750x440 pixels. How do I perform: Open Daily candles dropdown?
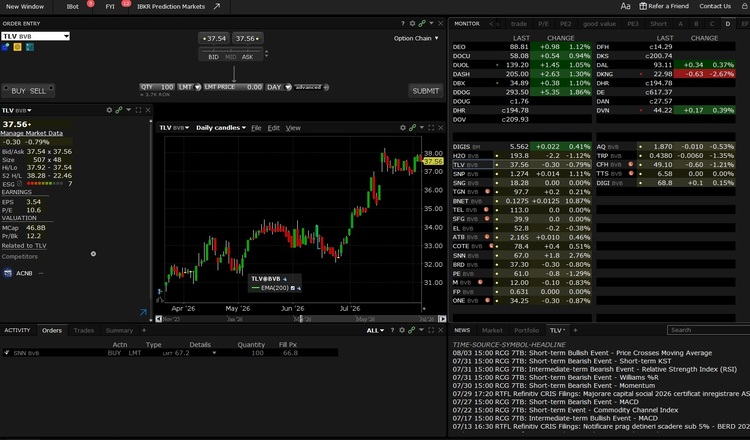pyautogui.click(x=221, y=128)
